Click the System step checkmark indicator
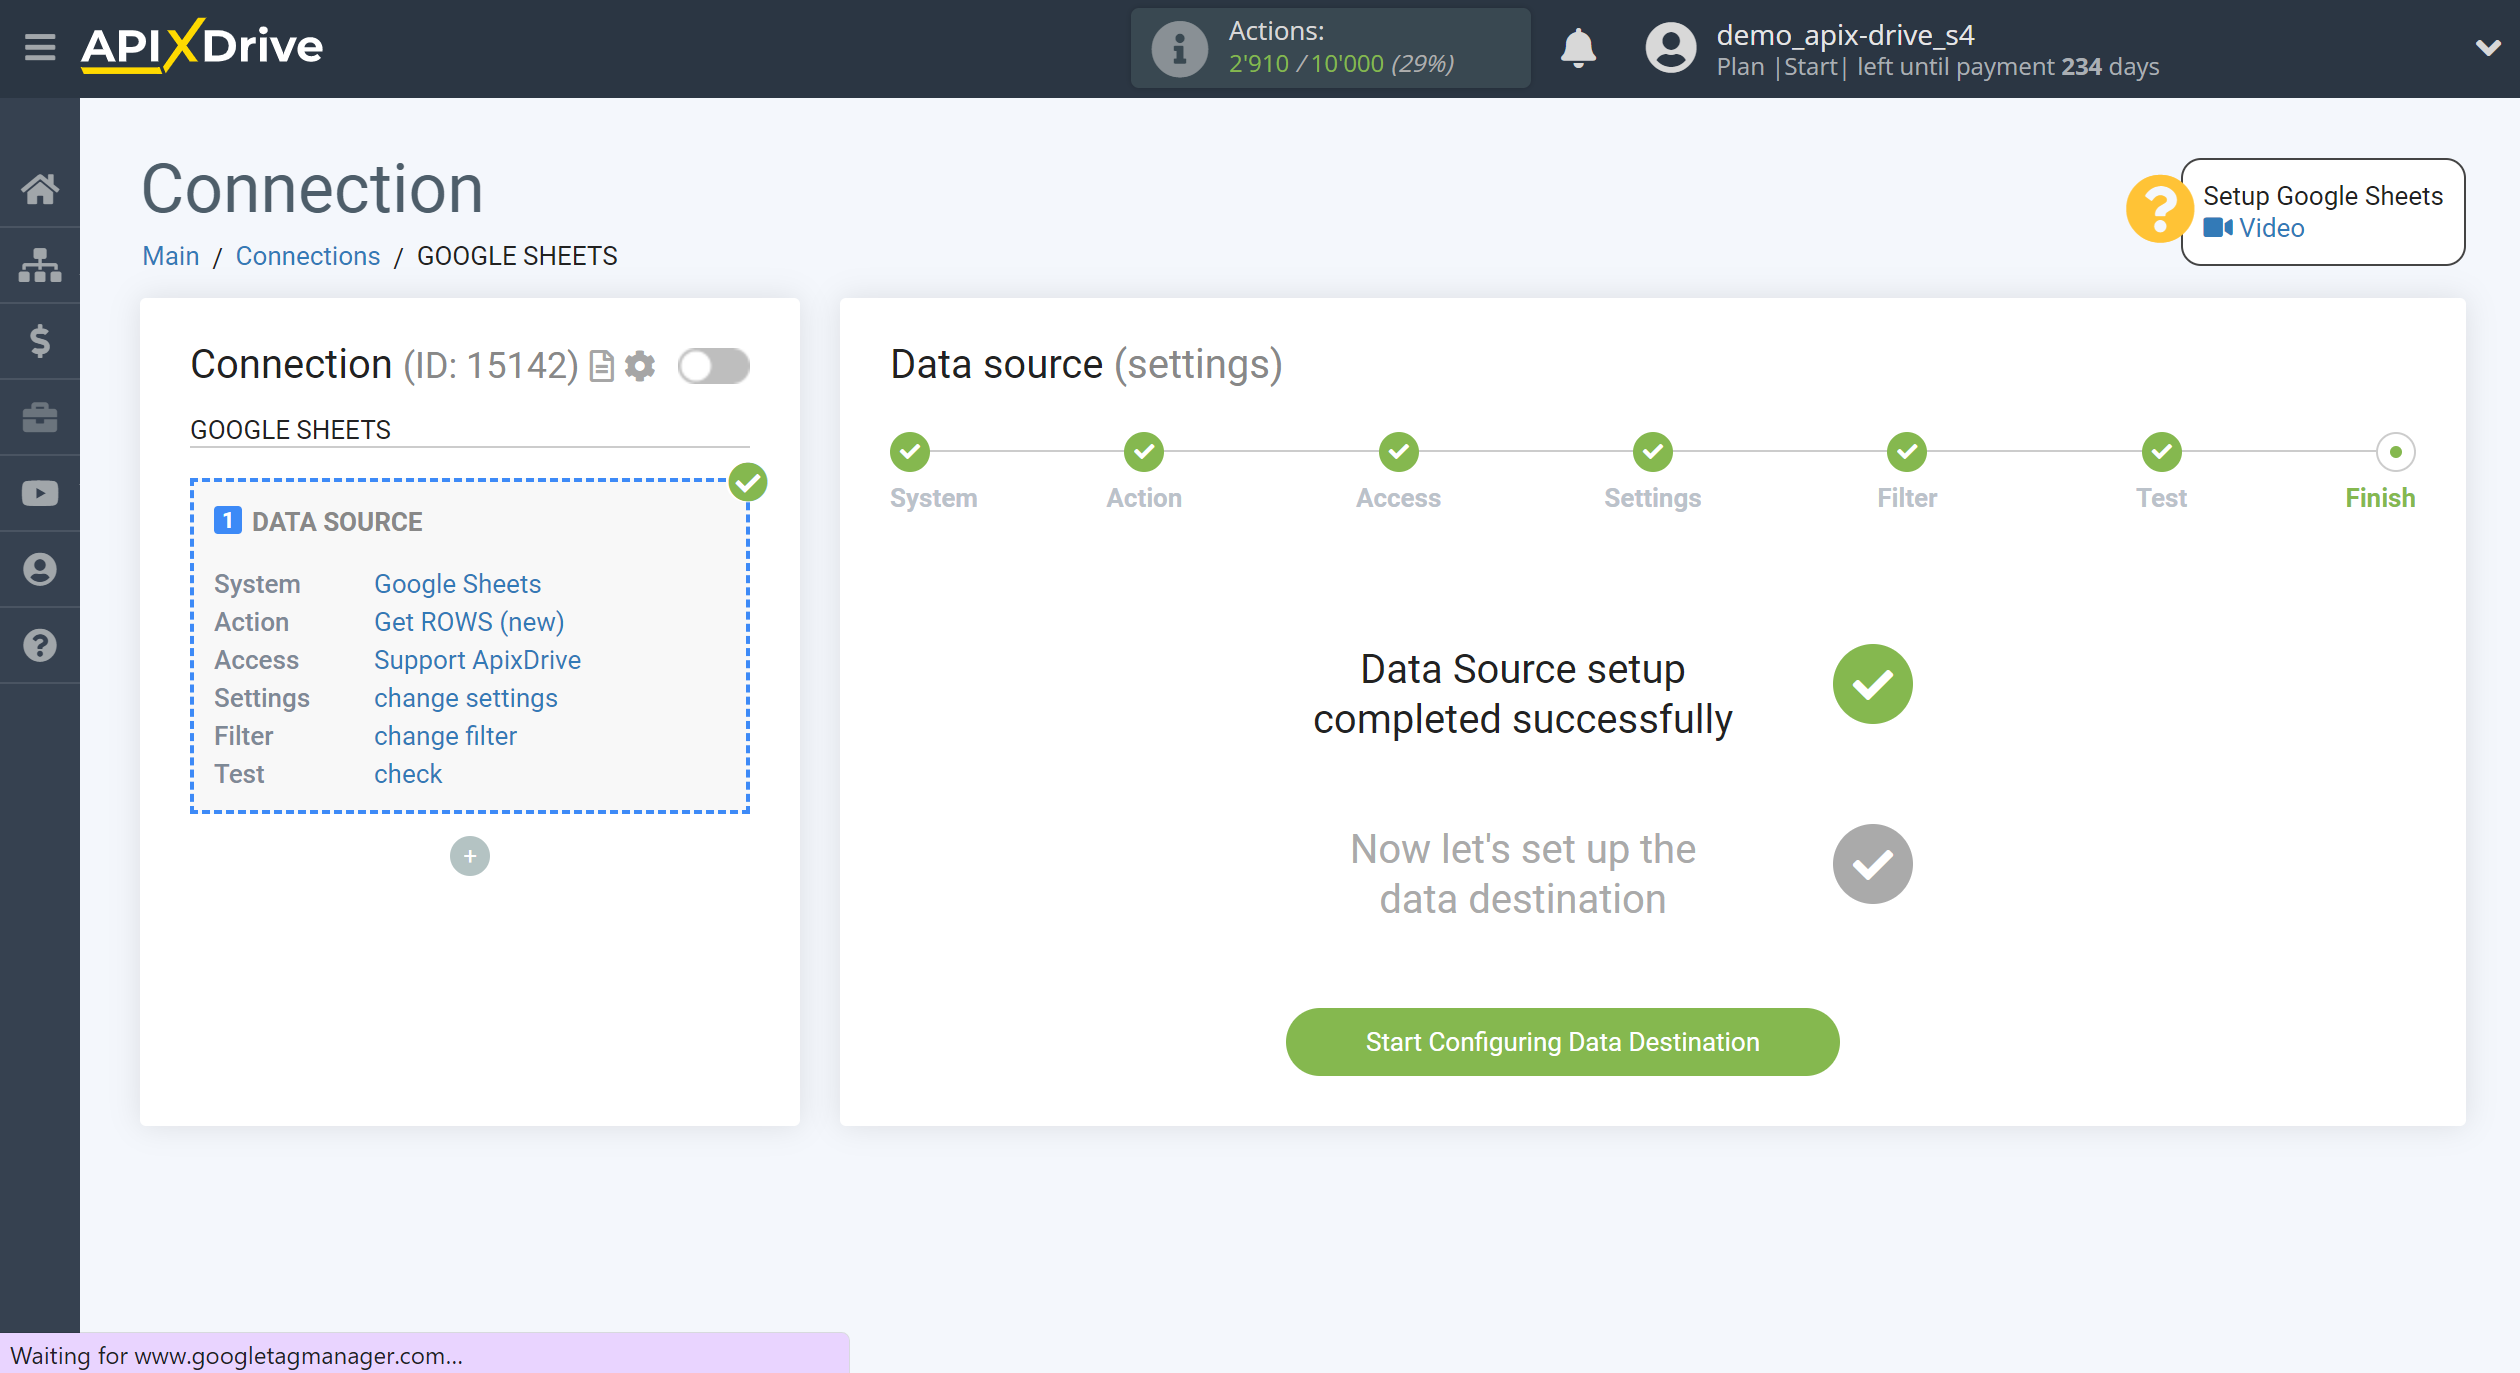Viewport: 2520px width, 1373px height. [914, 453]
